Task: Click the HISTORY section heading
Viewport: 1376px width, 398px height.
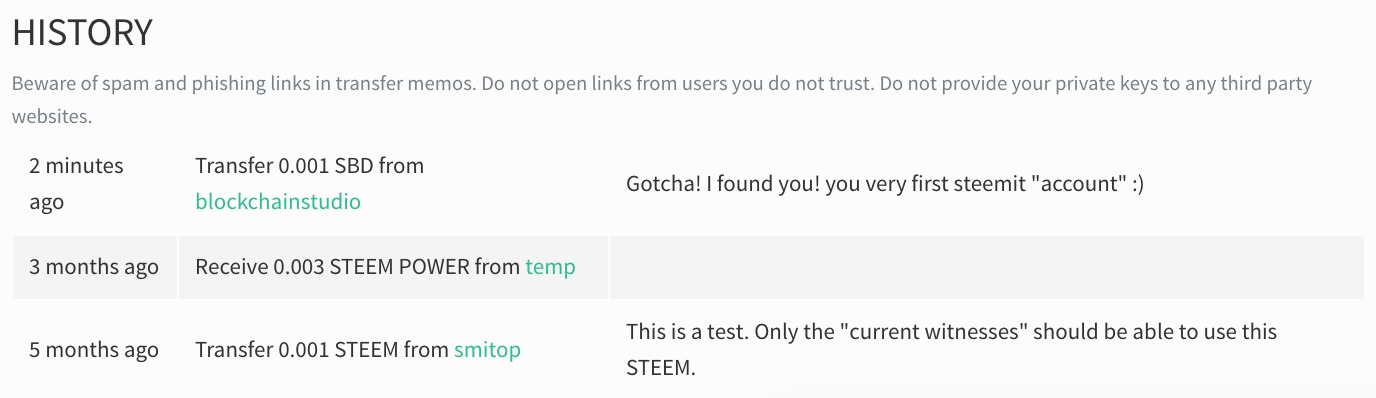Action: click(82, 33)
